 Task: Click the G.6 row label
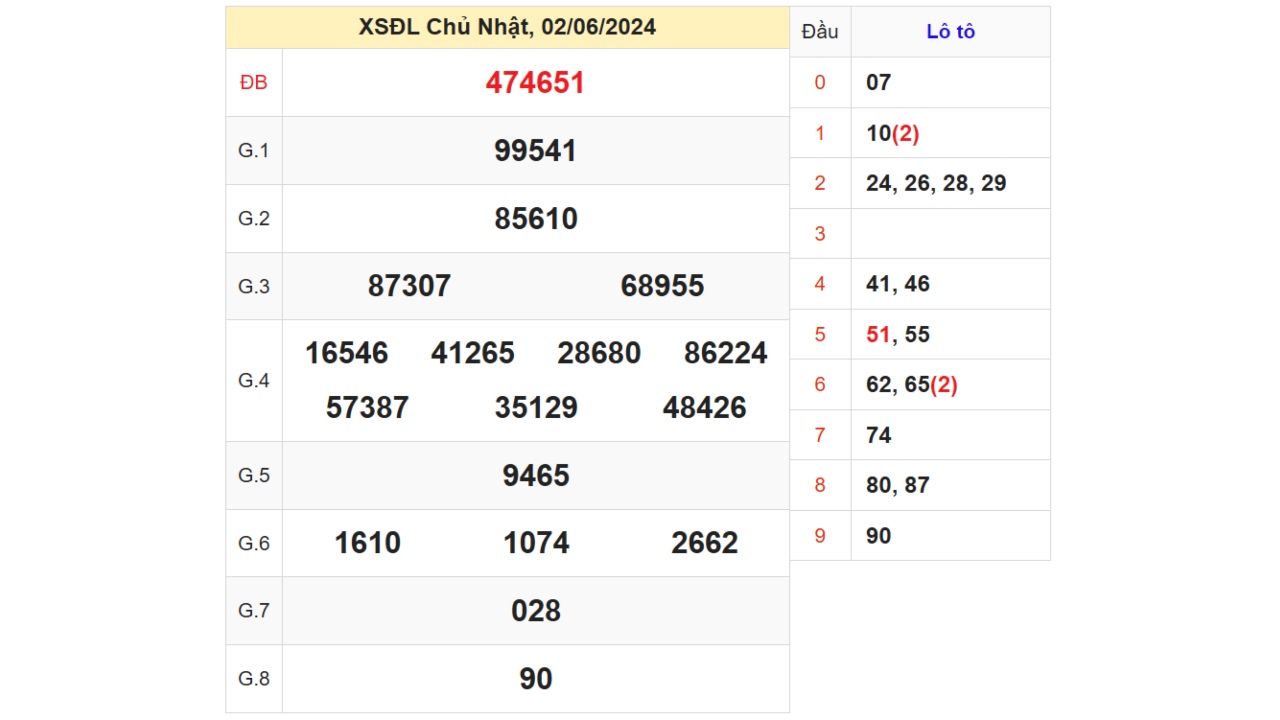[254, 544]
